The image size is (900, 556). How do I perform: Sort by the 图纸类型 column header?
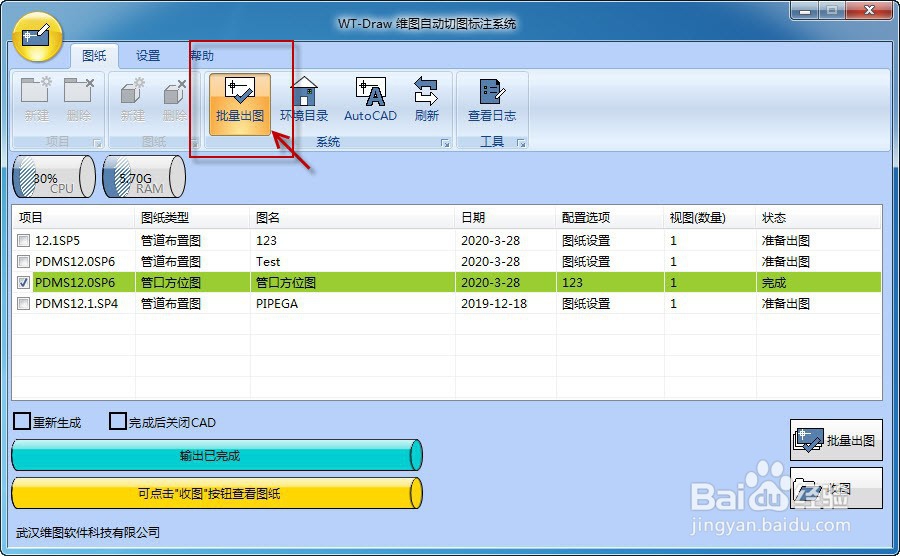click(x=193, y=217)
